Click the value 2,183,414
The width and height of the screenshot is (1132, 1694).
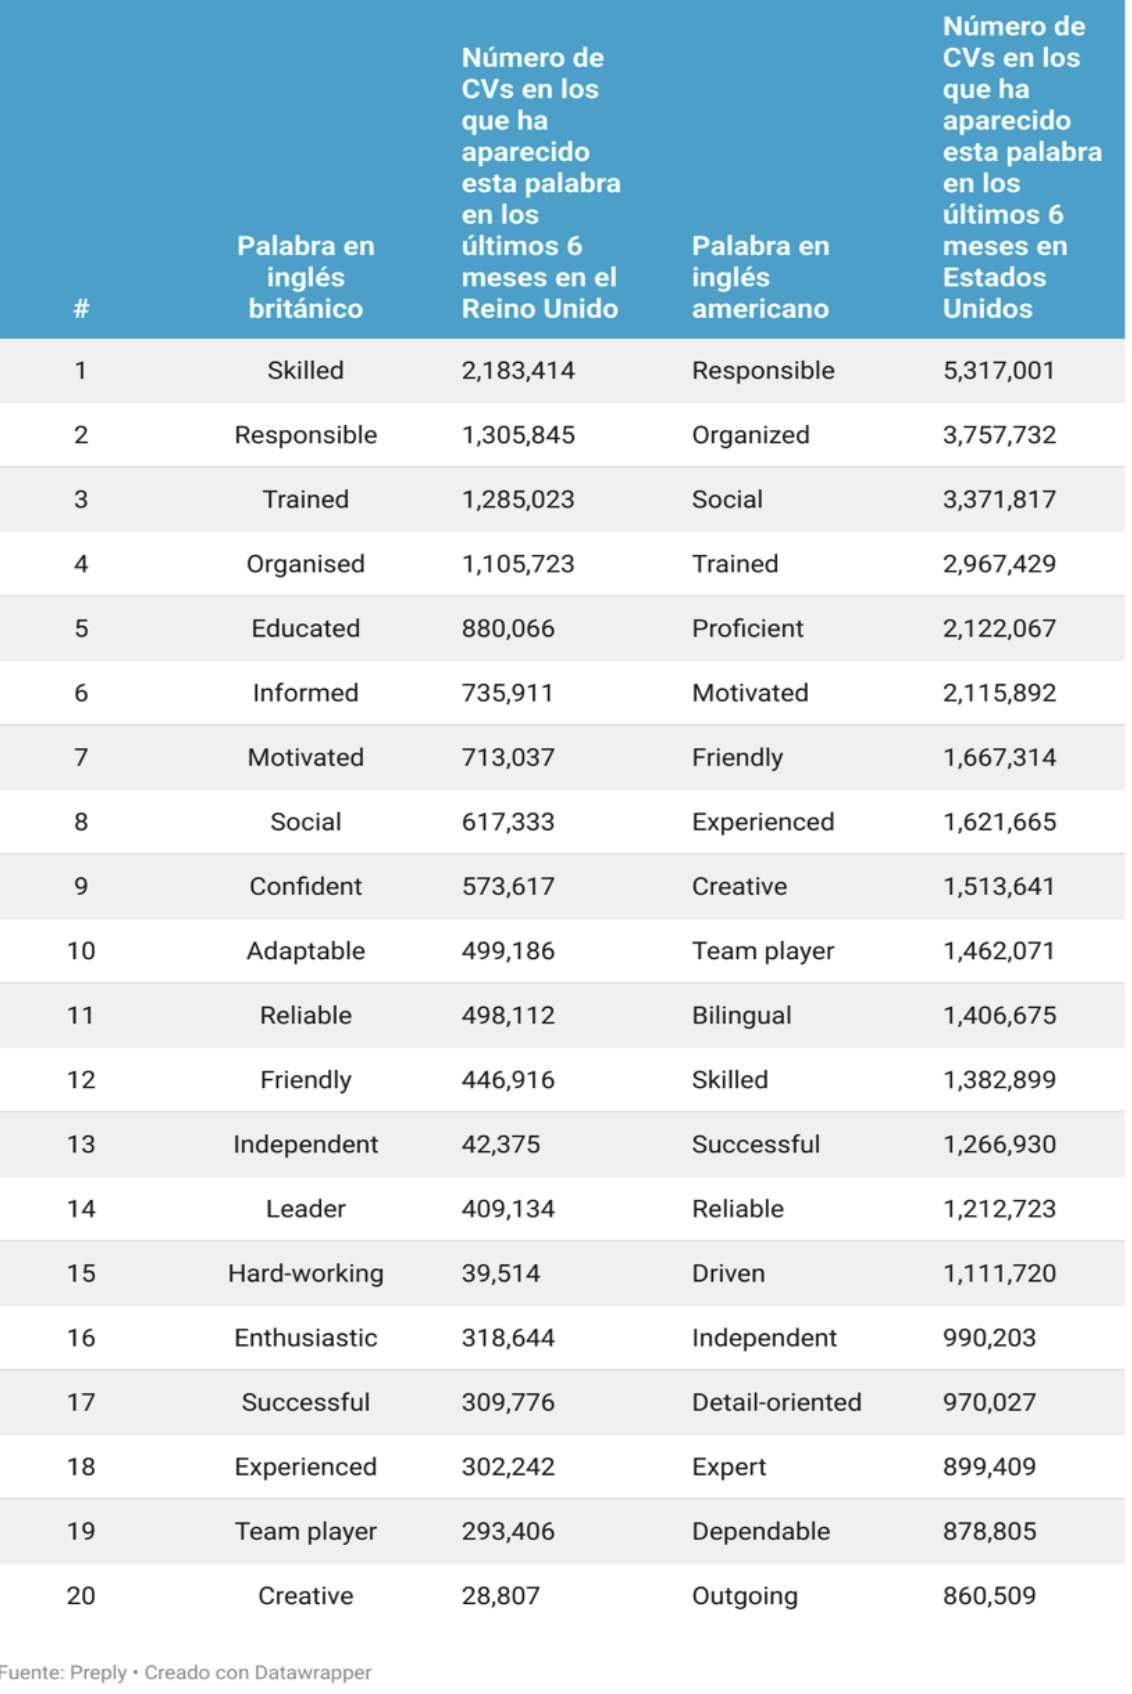click(x=518, y=370)
